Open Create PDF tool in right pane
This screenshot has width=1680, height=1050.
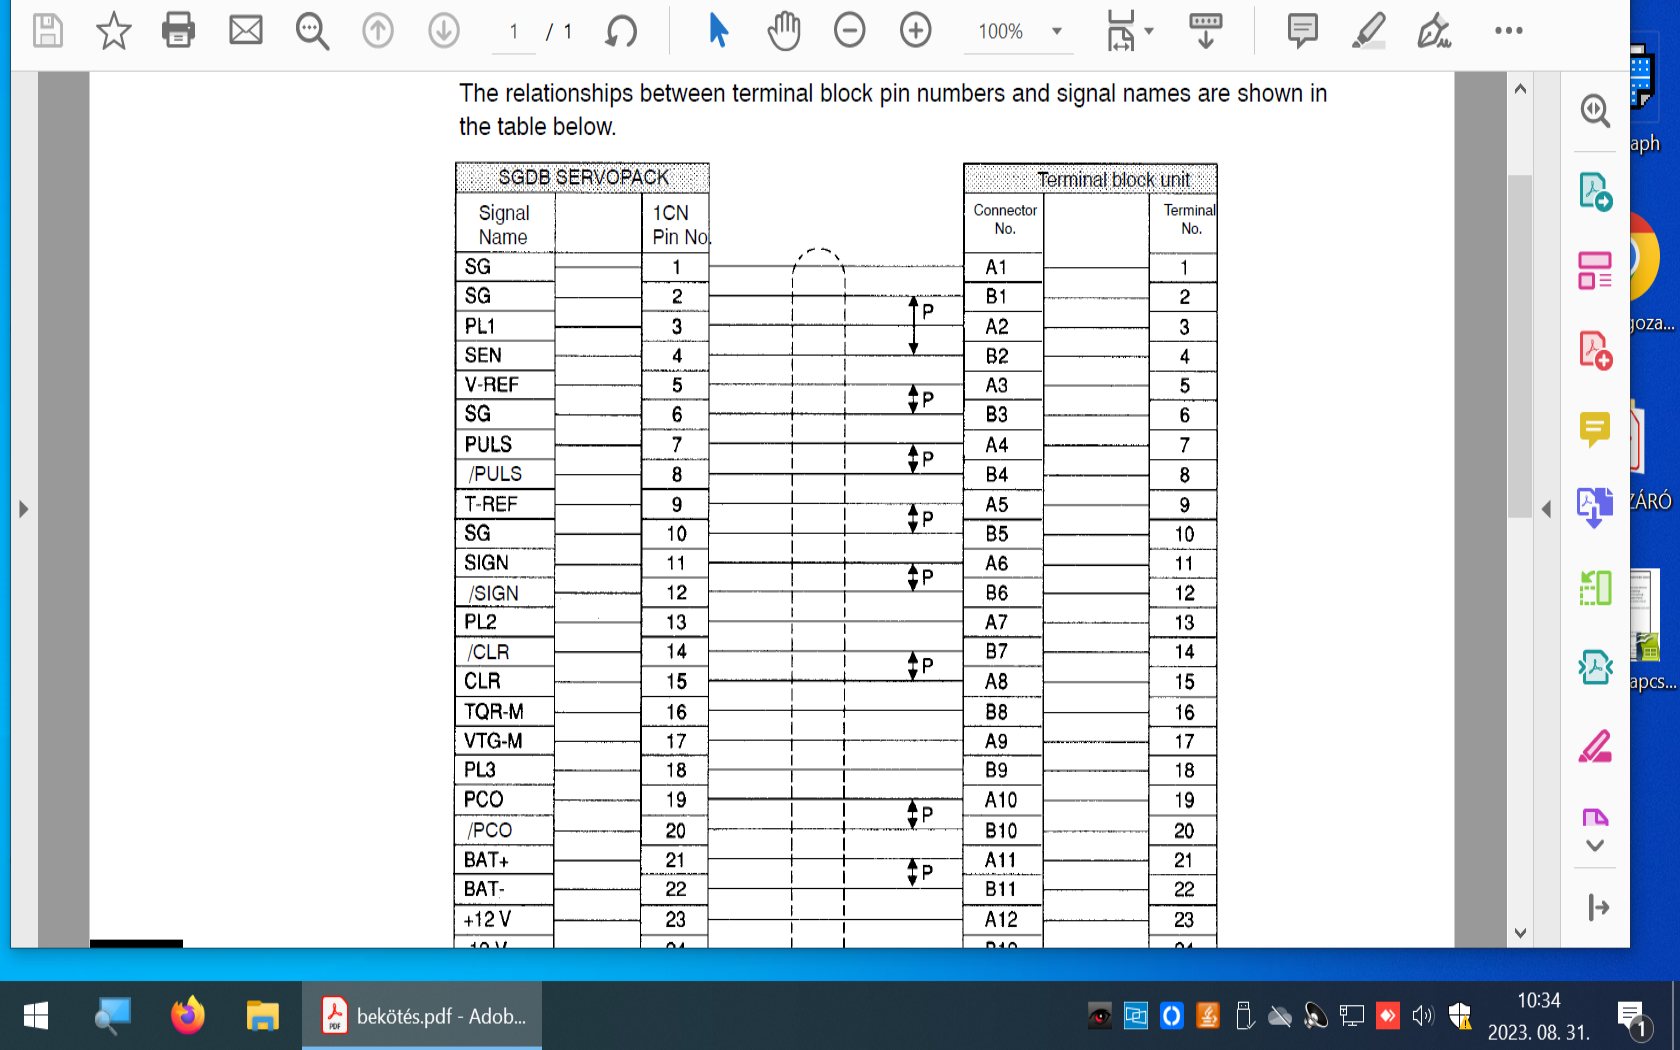click(x=1595, y=350)
